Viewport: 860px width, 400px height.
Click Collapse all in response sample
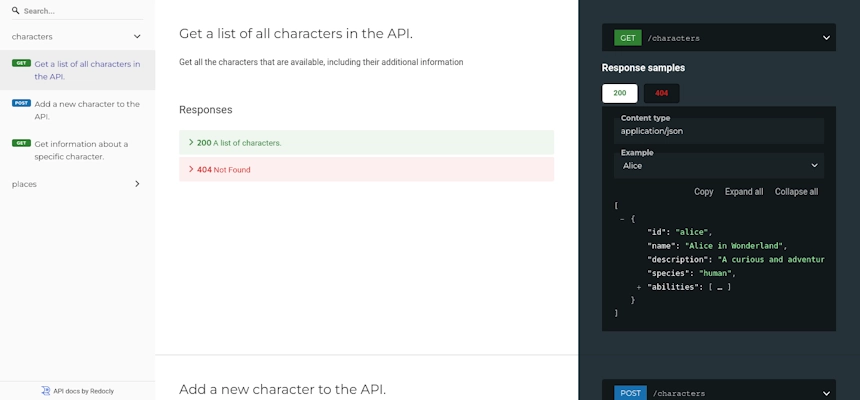[x=796, y=191]
